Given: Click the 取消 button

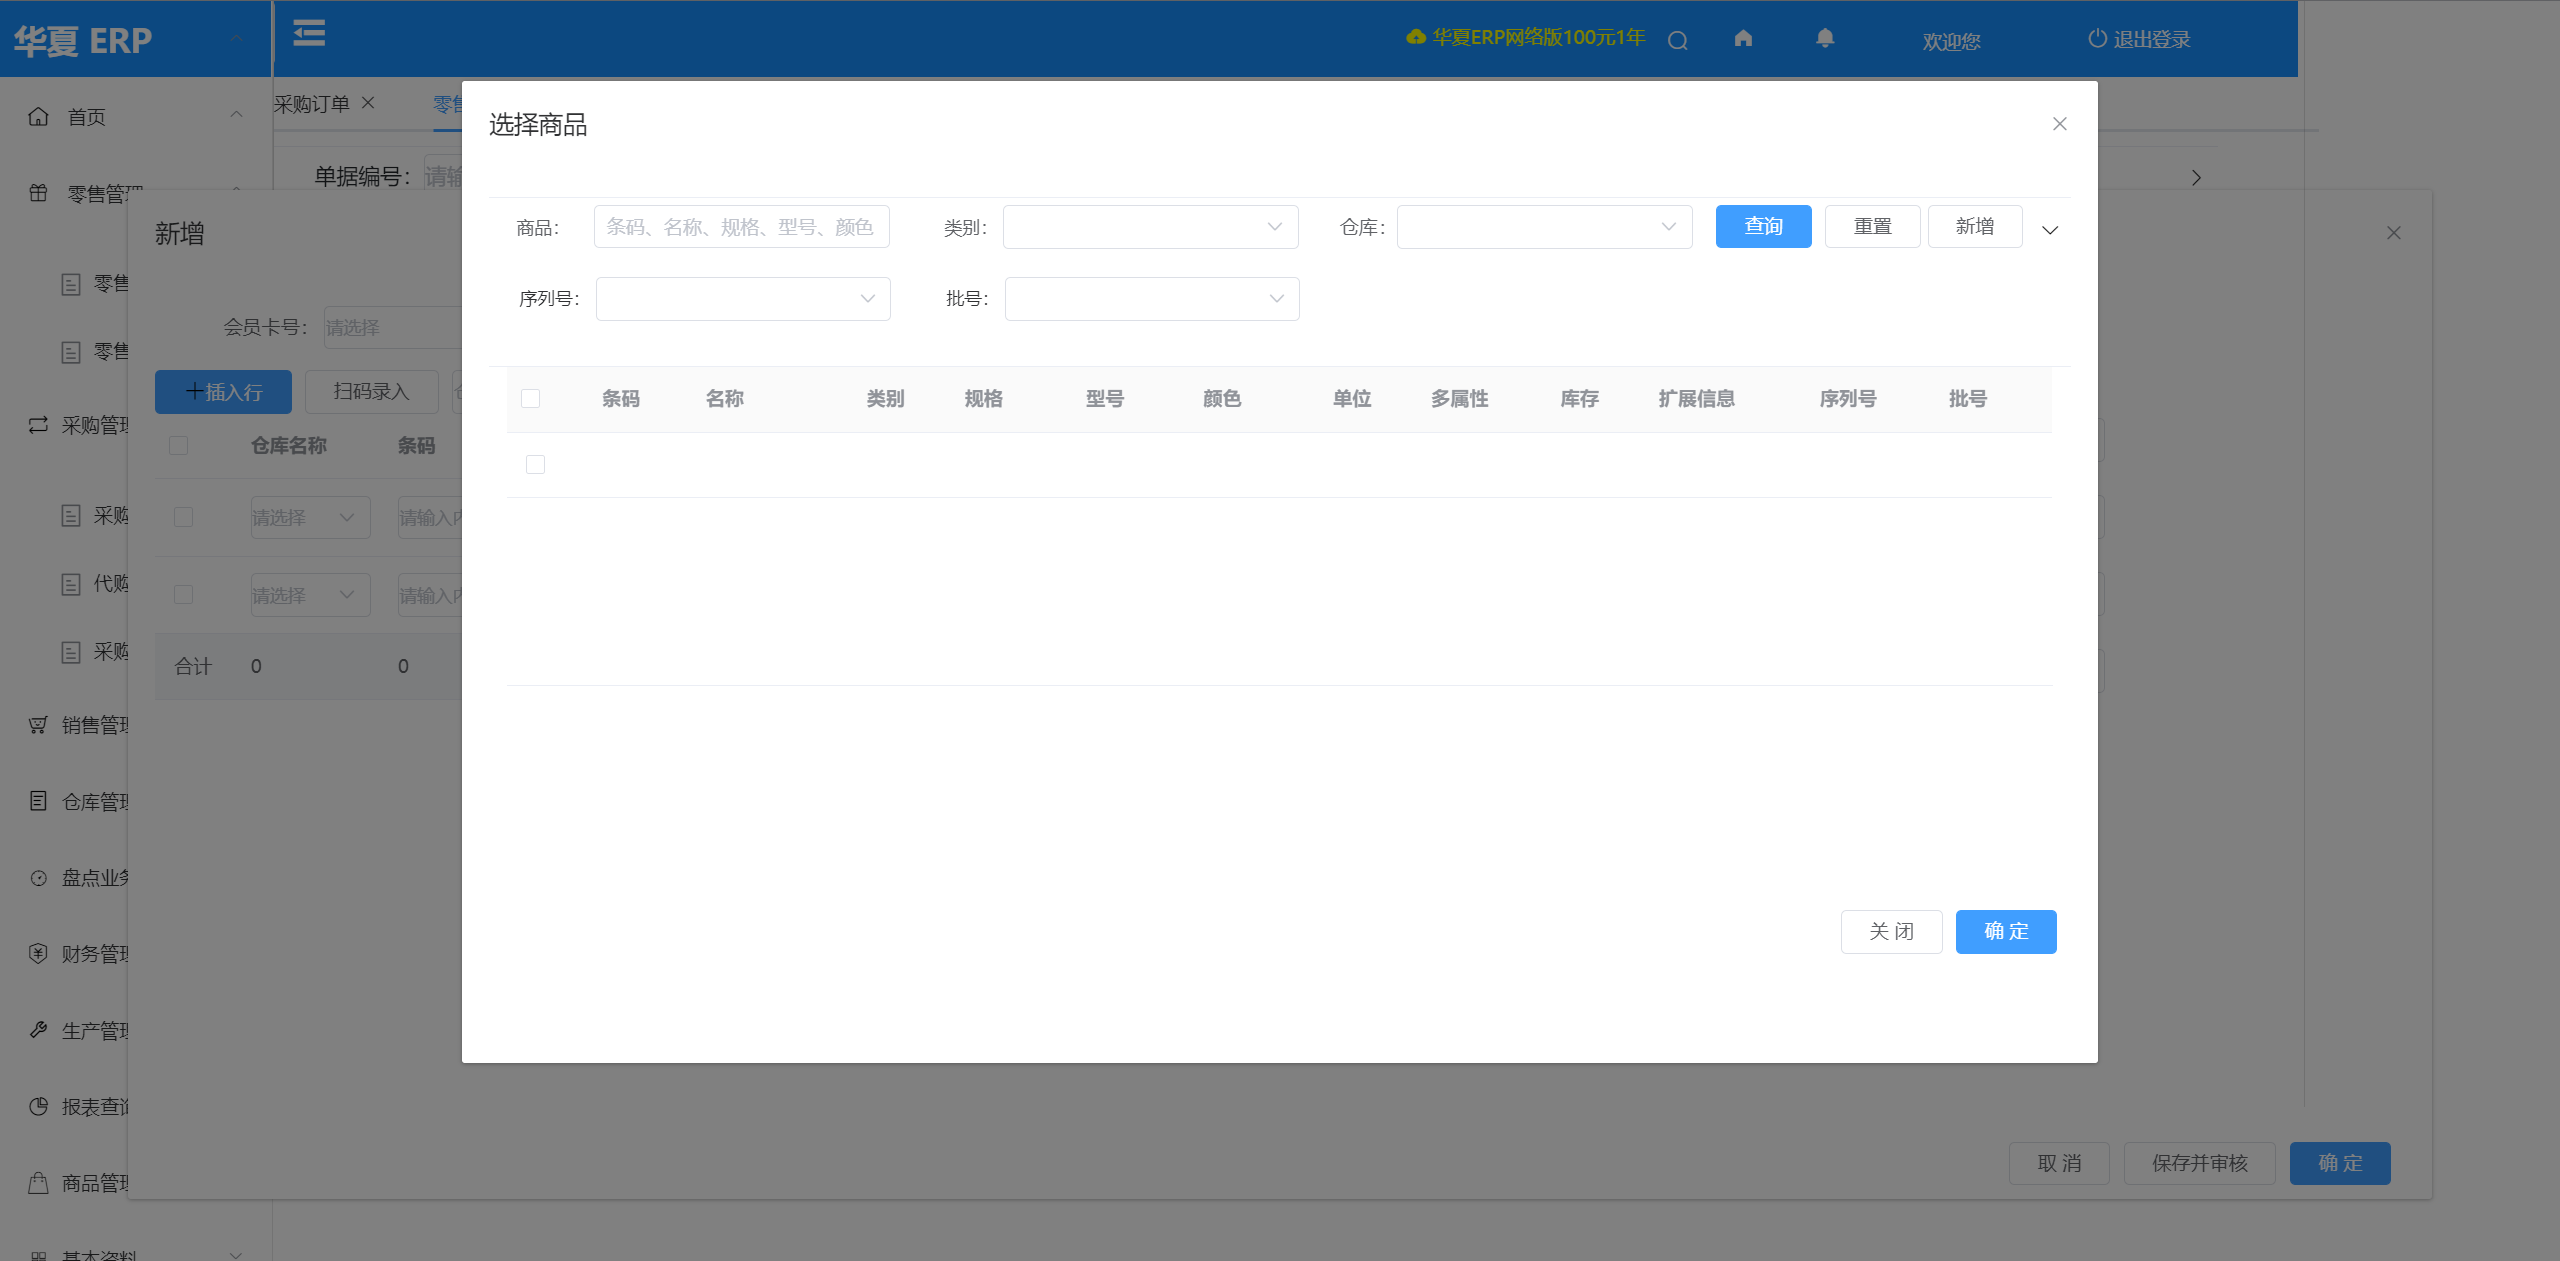Looking at the screenshot, I should pos(2059,1163).
